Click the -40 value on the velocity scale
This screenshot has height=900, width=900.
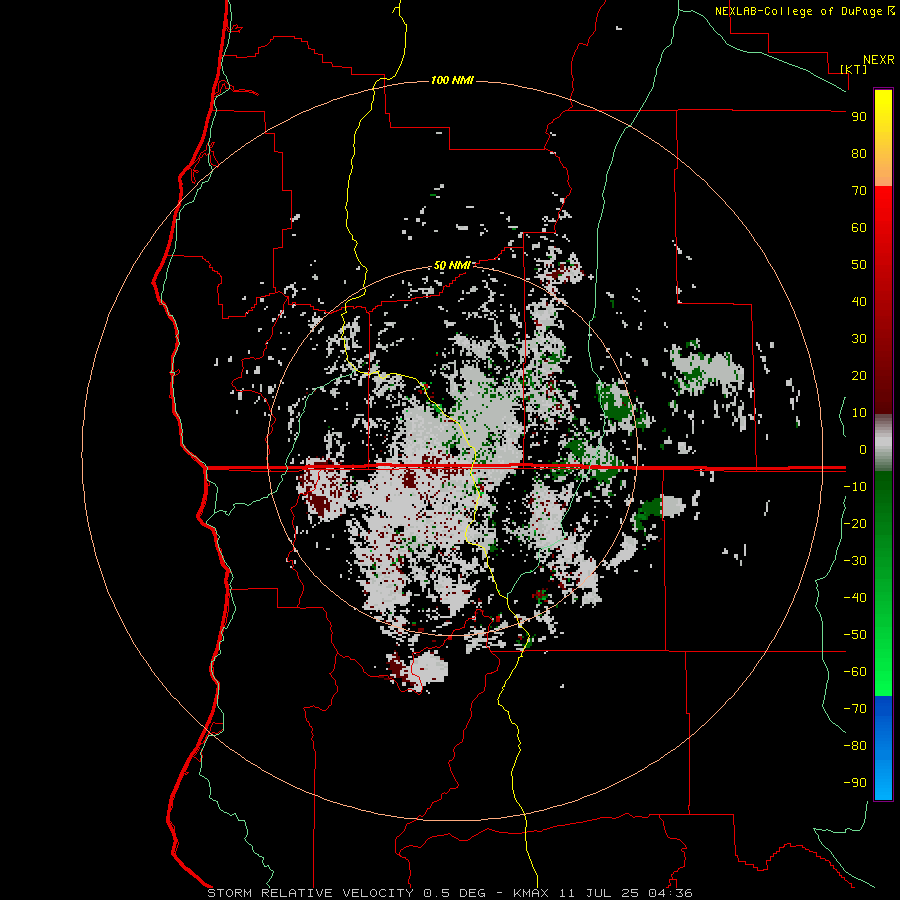coord(855,598)
